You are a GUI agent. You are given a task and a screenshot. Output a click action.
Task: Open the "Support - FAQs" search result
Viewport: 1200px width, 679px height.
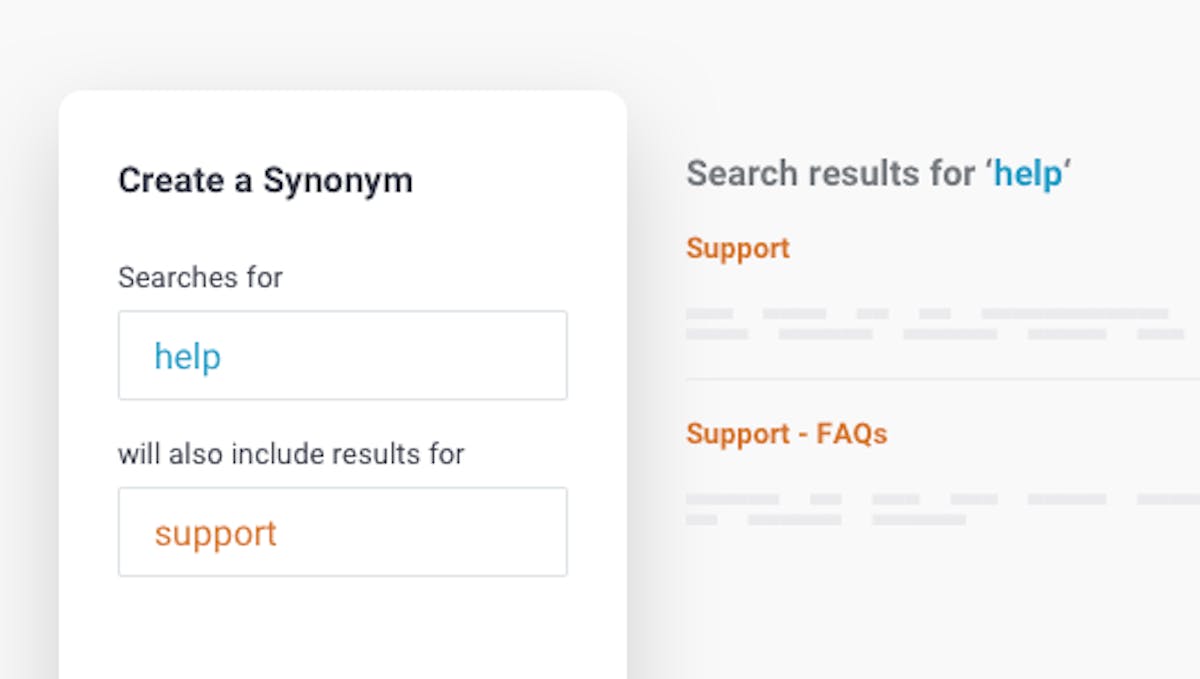click(x=787, y=434)
